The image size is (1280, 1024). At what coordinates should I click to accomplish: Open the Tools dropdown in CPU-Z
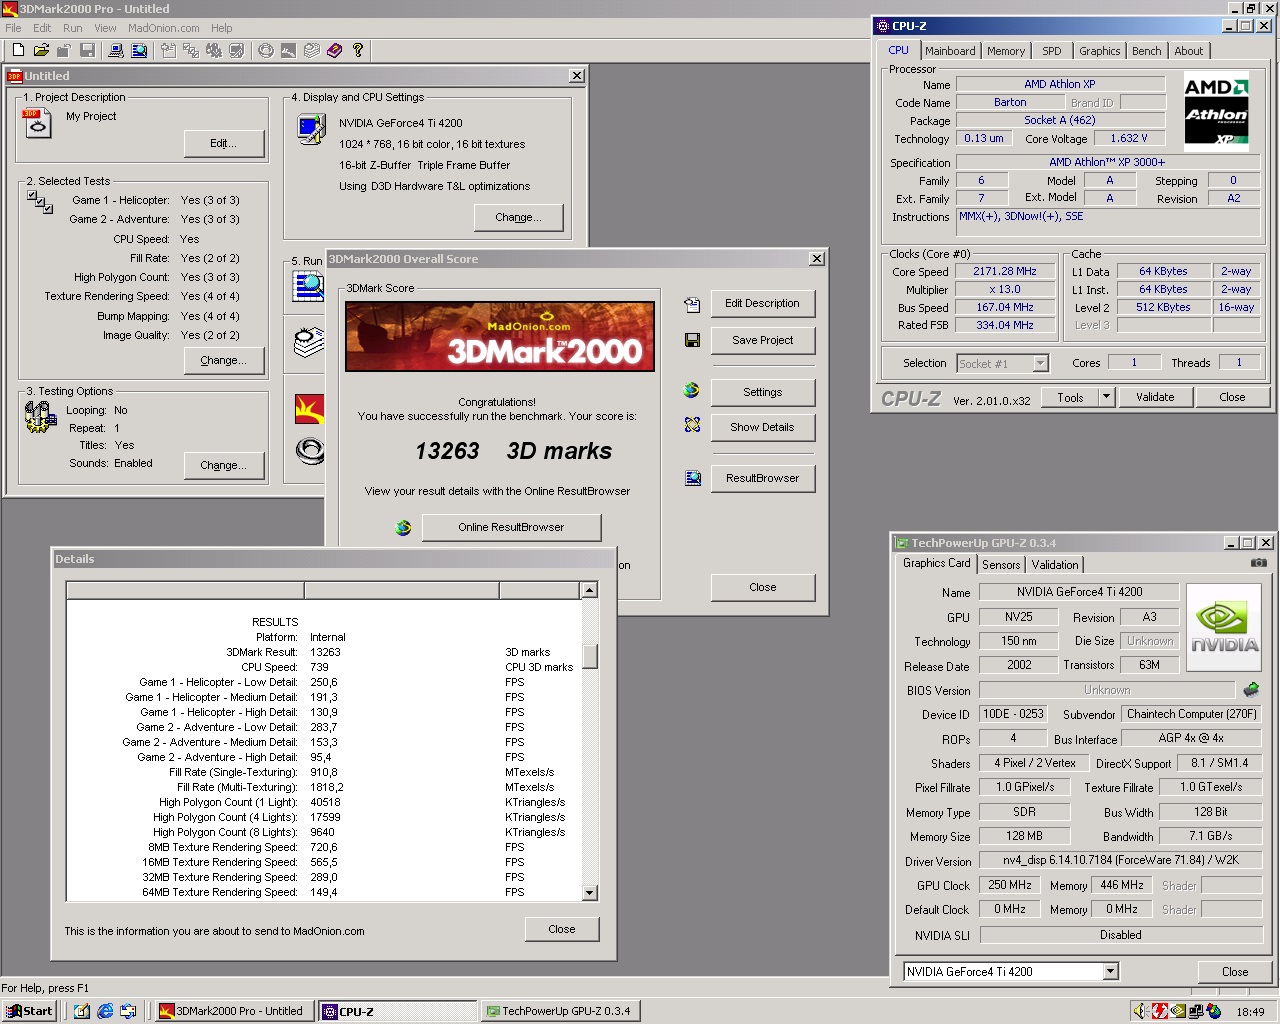point(1105,397)
